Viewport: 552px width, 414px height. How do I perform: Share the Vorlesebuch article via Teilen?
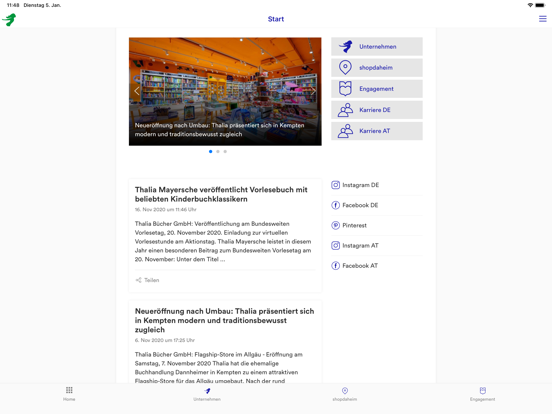click(148, 280)
